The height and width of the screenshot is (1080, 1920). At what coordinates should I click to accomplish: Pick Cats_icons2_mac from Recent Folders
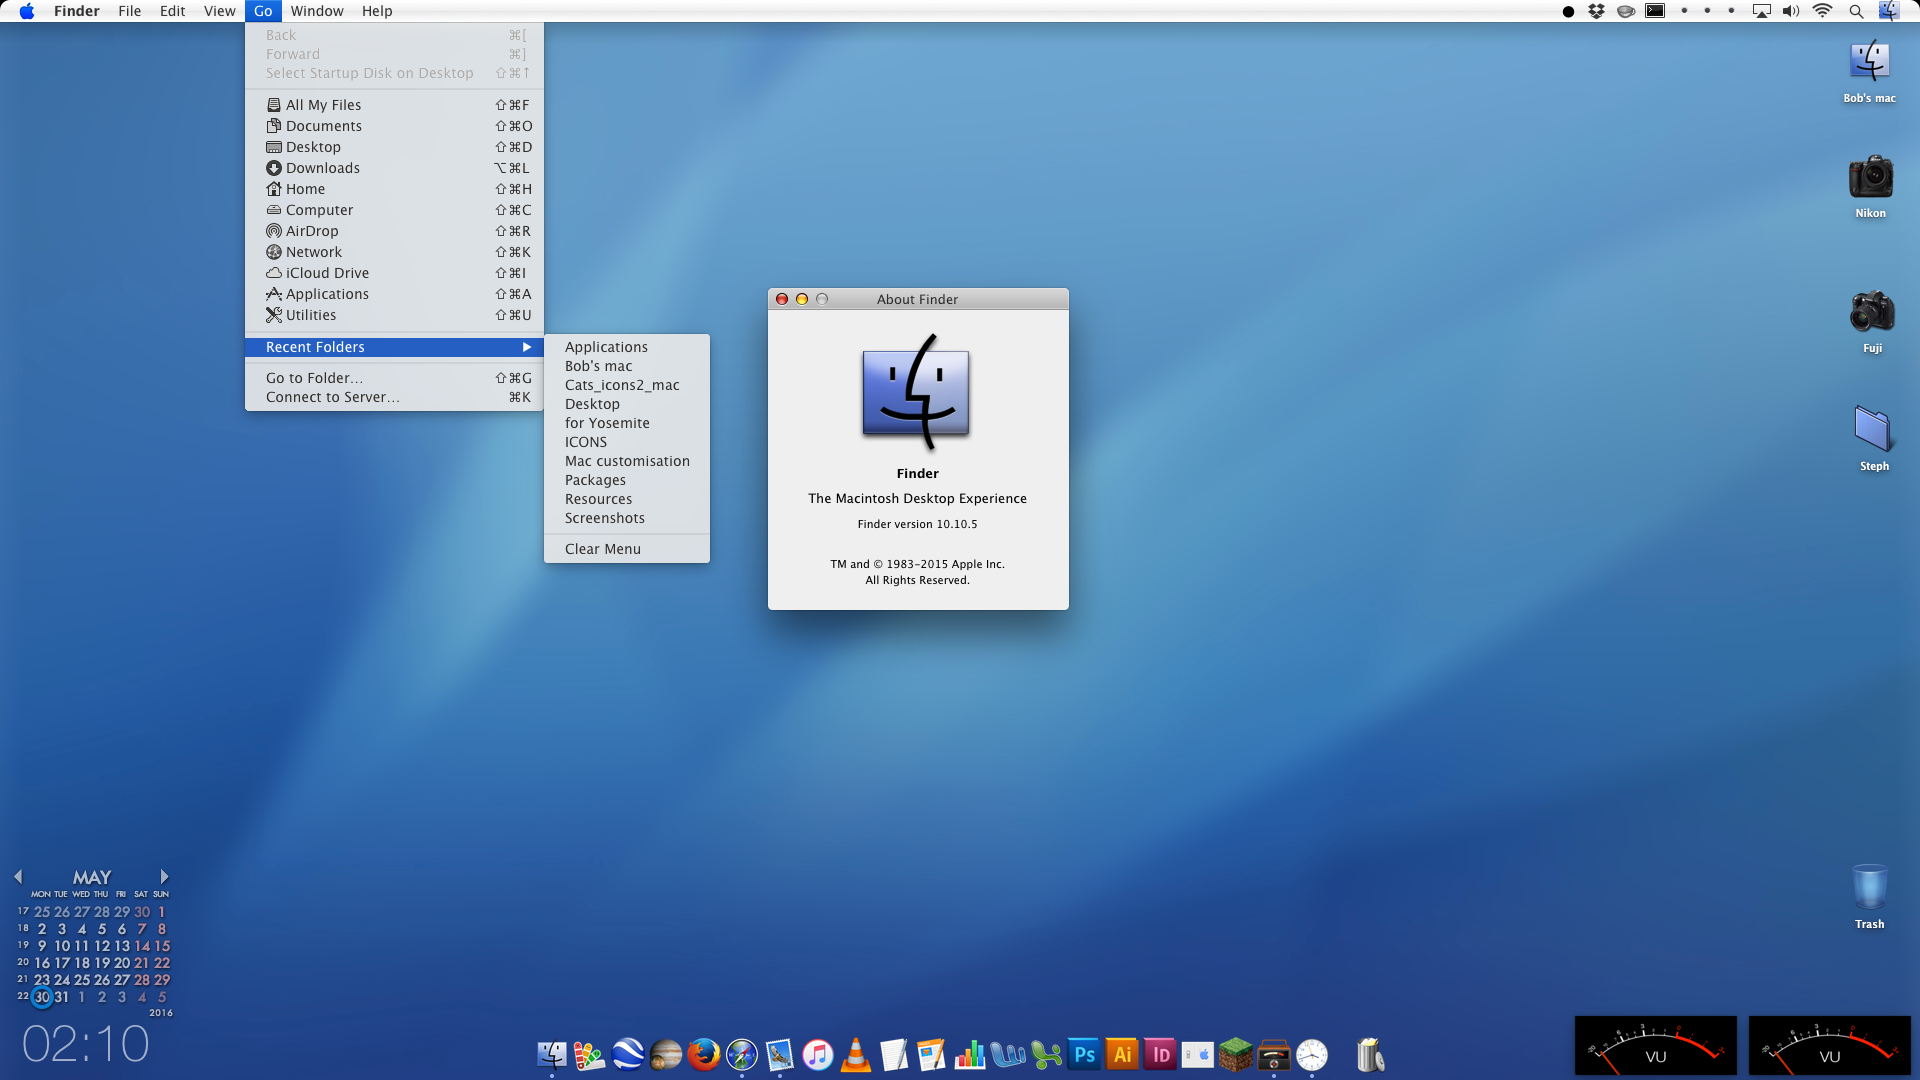pos(627,385)
